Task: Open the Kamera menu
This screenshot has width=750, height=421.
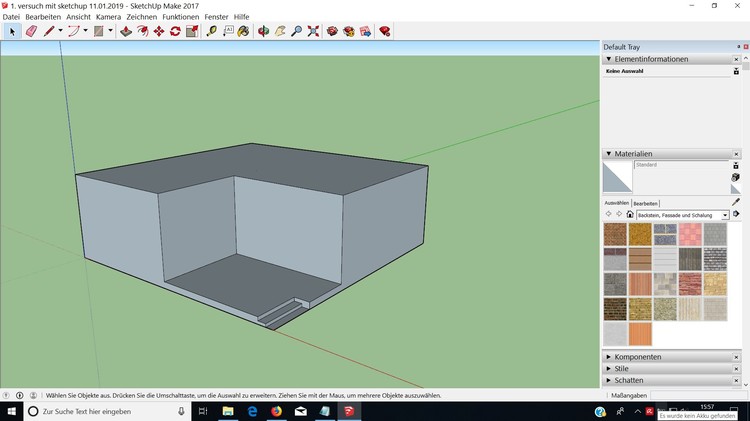Action: (x=108, y=17)
